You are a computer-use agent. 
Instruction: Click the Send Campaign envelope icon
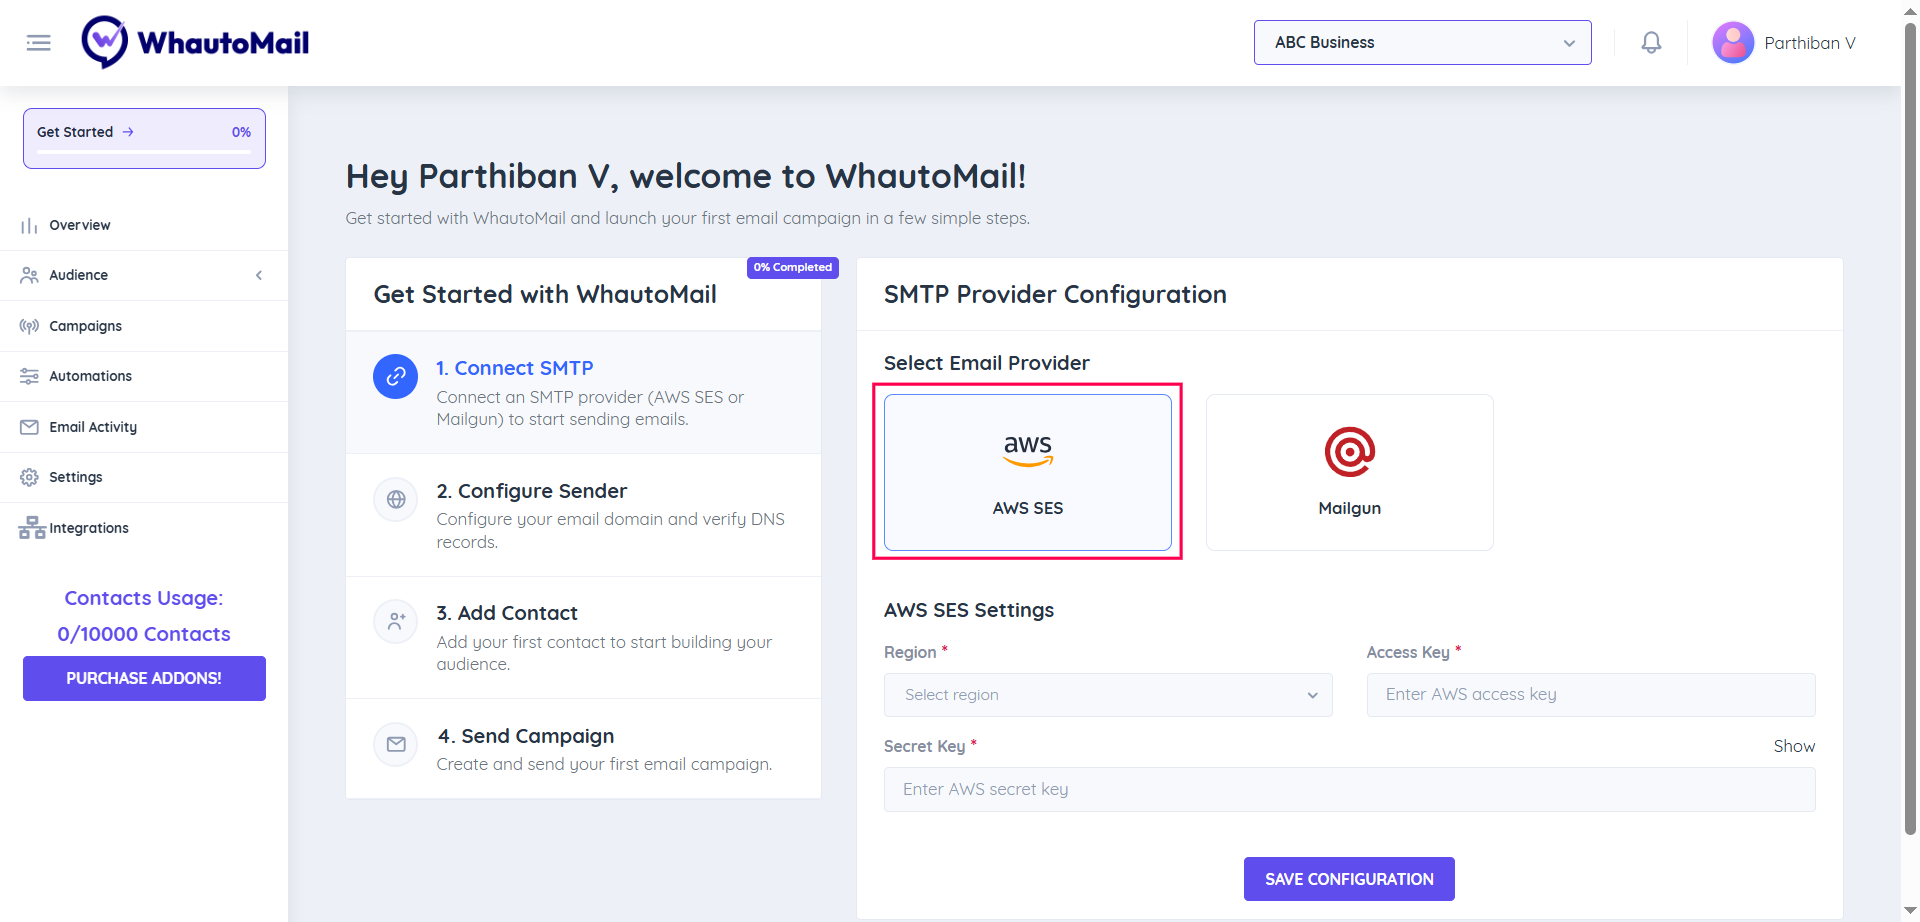(x=396, y=745)
